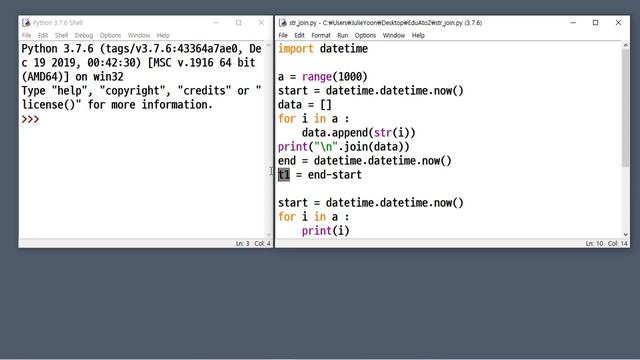Open Format menu in str_join.py editor

click(321, 36)
